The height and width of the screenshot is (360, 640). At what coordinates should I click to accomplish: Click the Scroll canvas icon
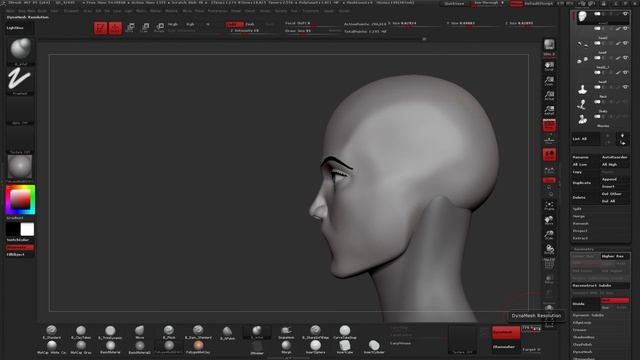[549, 66]
